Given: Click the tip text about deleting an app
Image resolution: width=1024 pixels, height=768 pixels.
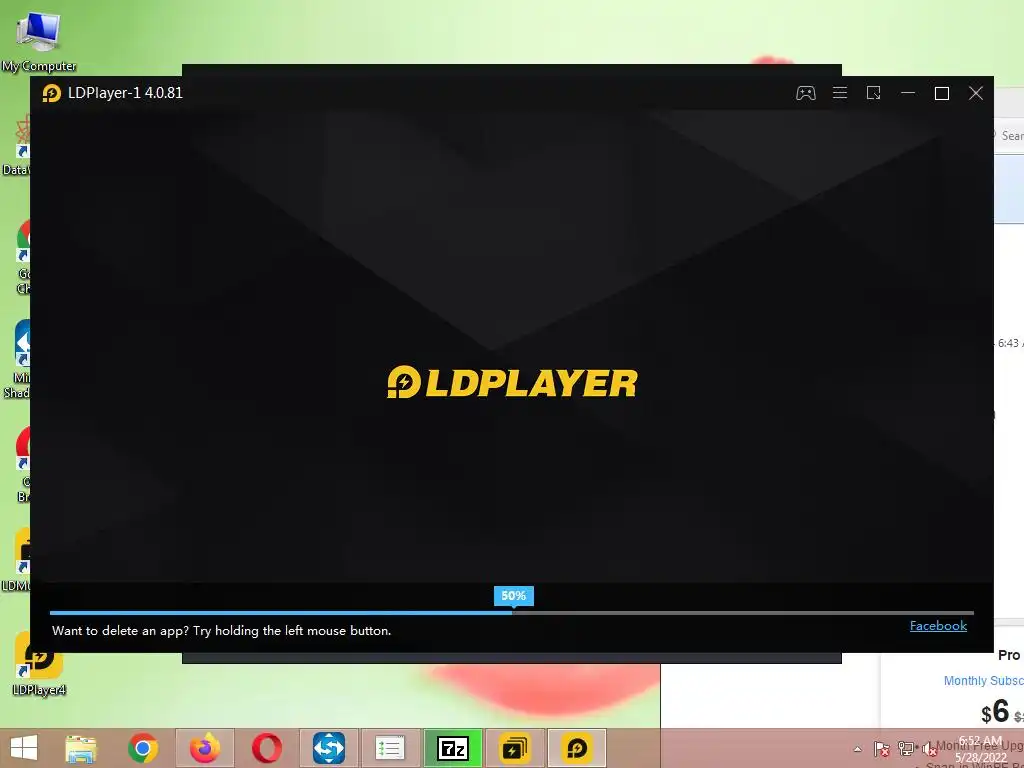Looking at the screenshot, I should [221, 631].
